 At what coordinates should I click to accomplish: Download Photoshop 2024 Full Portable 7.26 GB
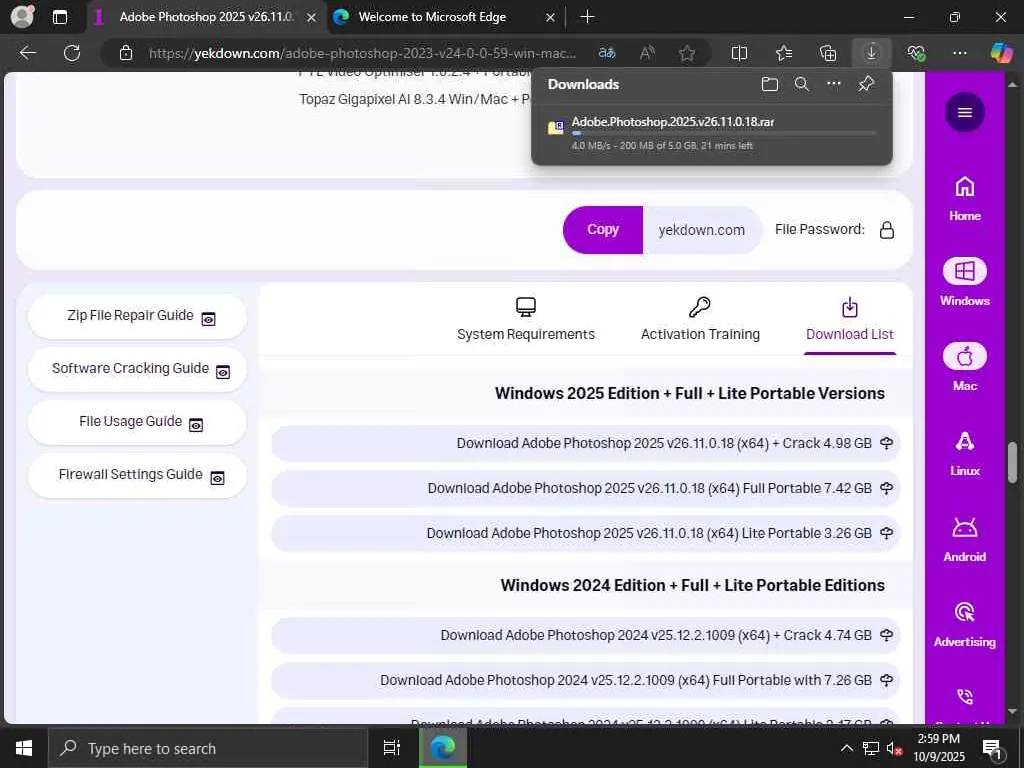pyautogui.click(x=586, y=680)
